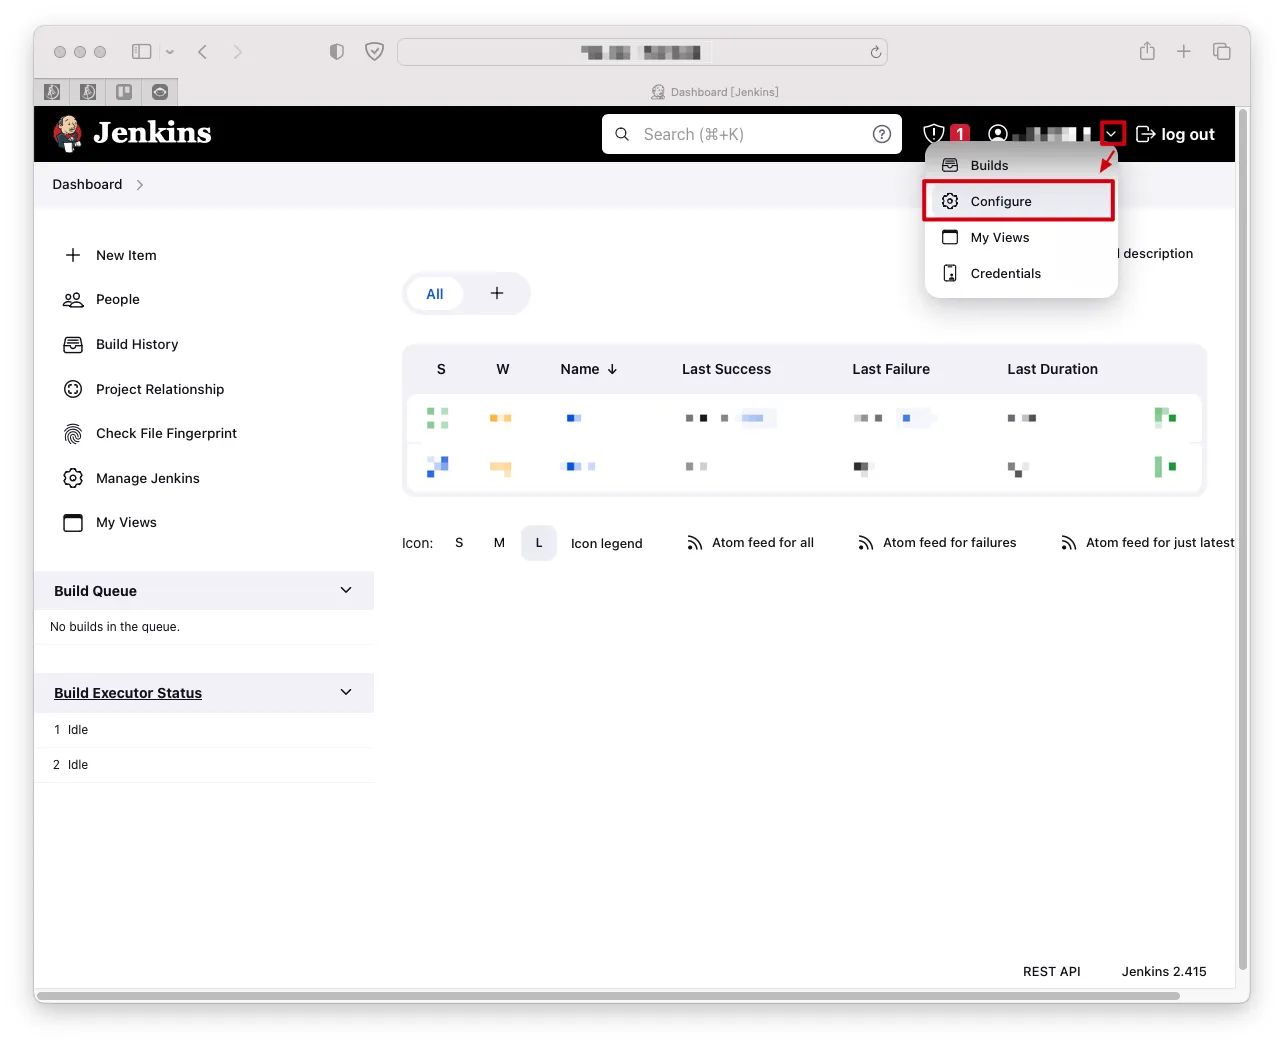This screenshot has width=1284, height=1045.
Task: Open Safari's Share icon
Action: pos(1147,51)
